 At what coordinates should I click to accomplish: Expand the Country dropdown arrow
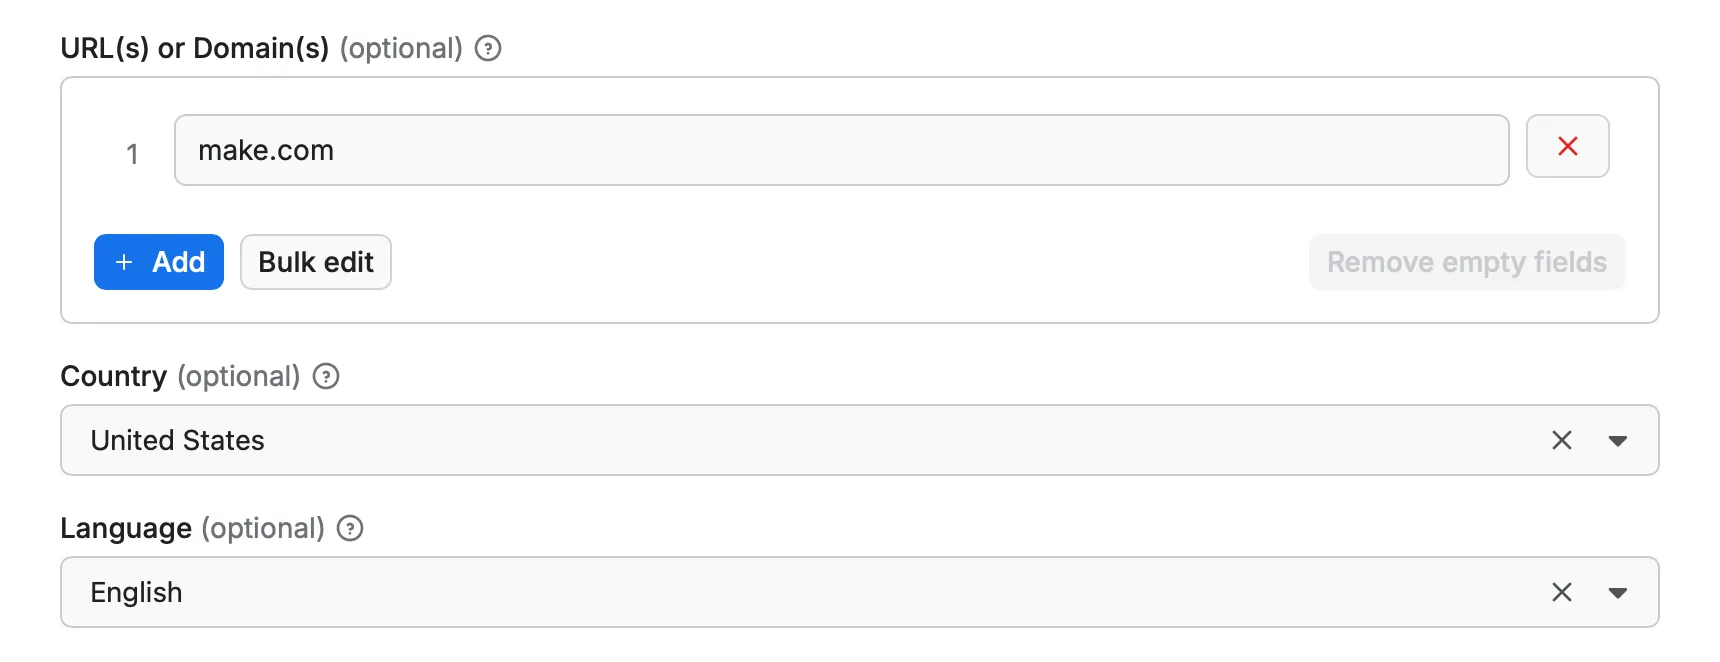tap(1618, 440)
